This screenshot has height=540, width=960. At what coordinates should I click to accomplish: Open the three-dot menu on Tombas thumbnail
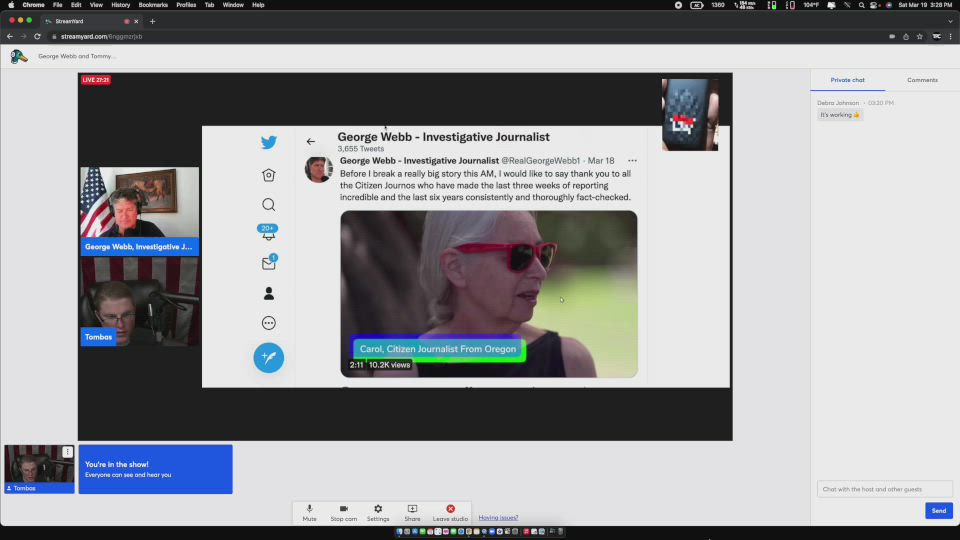point(68,452)
